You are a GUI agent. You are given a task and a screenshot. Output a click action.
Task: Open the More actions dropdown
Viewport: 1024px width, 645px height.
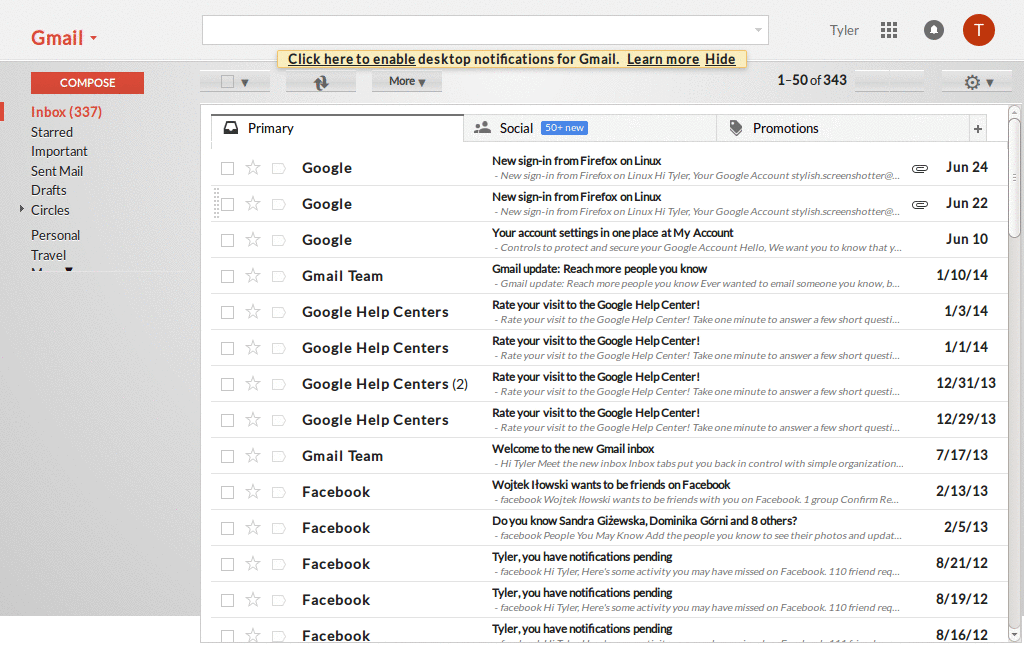407,82
